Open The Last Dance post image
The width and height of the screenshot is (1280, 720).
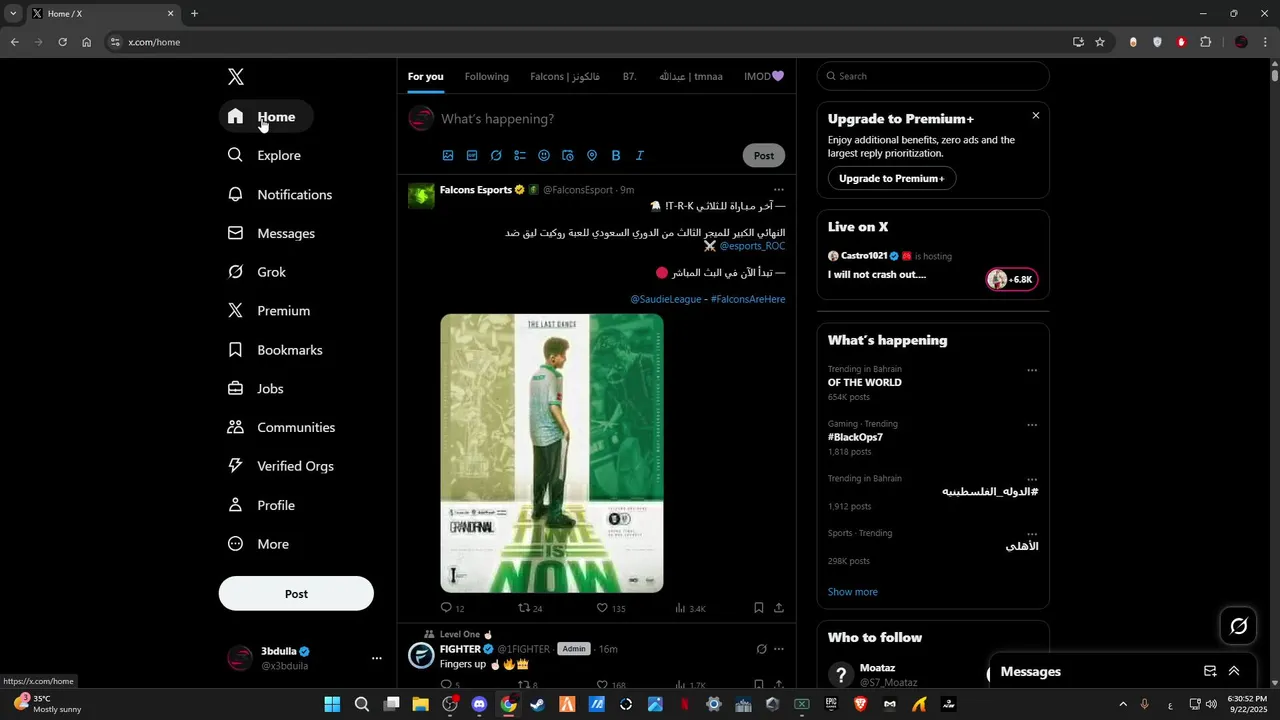(x=552, y=453)
